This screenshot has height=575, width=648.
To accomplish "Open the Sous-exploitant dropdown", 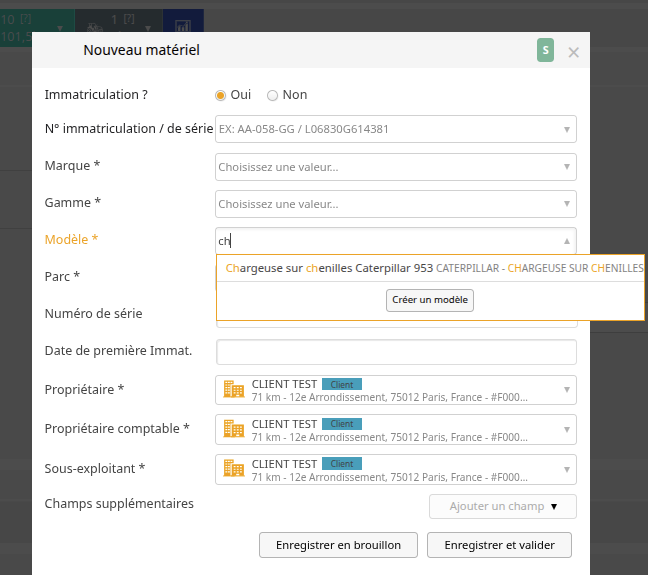I will tap(395, 469).
